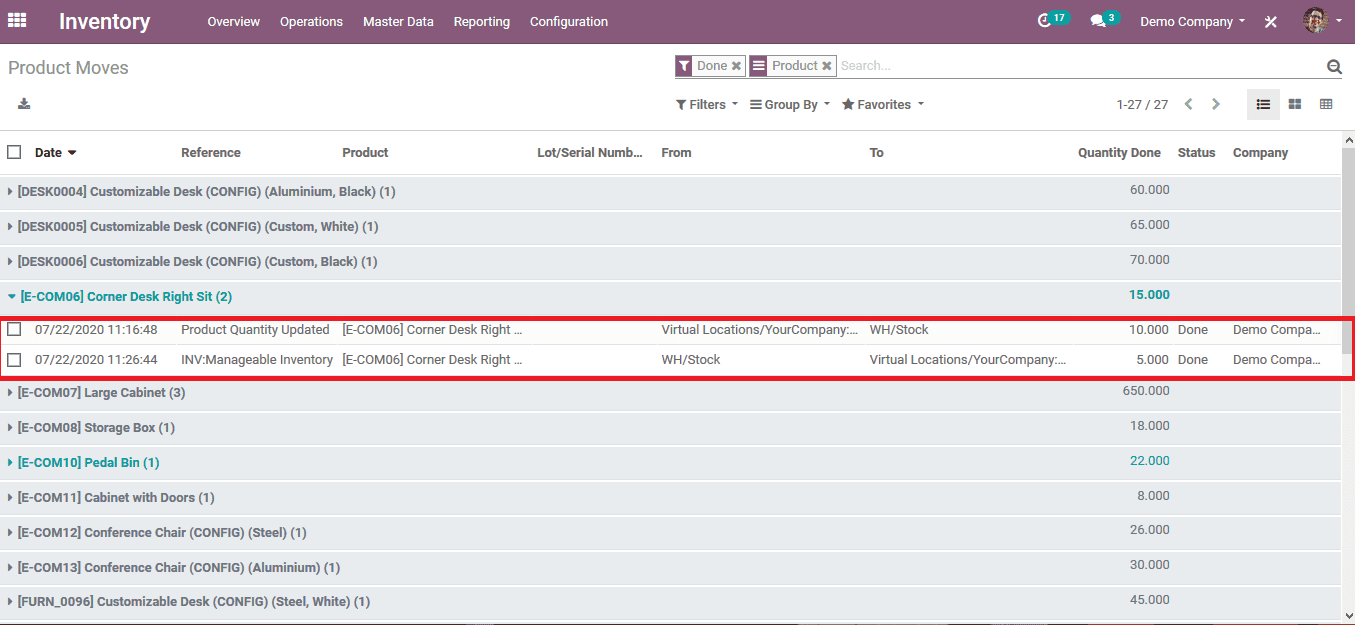1355x625 pixels.
Task: Go to previous page arrow
Action: [x=1188, y=104]
